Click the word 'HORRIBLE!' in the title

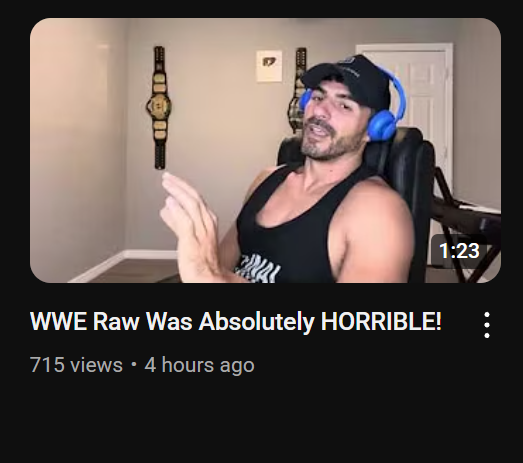click(x=381, y=322)
